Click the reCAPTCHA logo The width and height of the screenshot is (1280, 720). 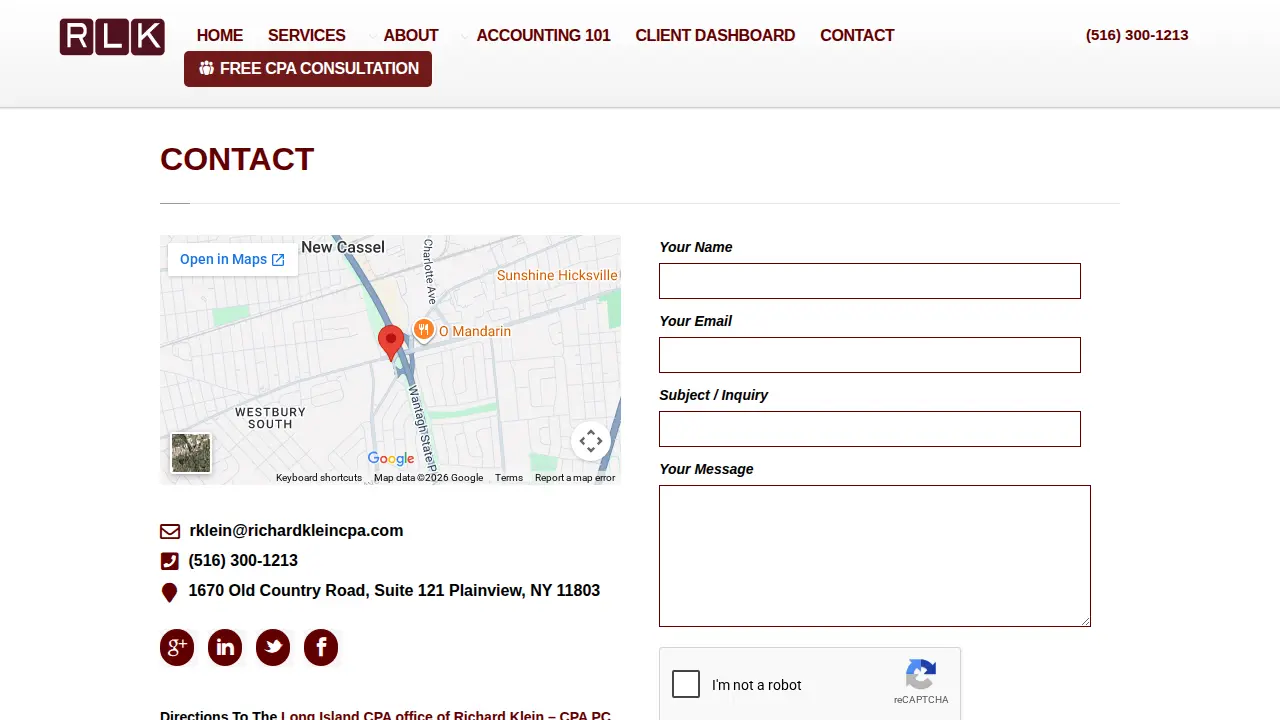(x=921, y=675)
